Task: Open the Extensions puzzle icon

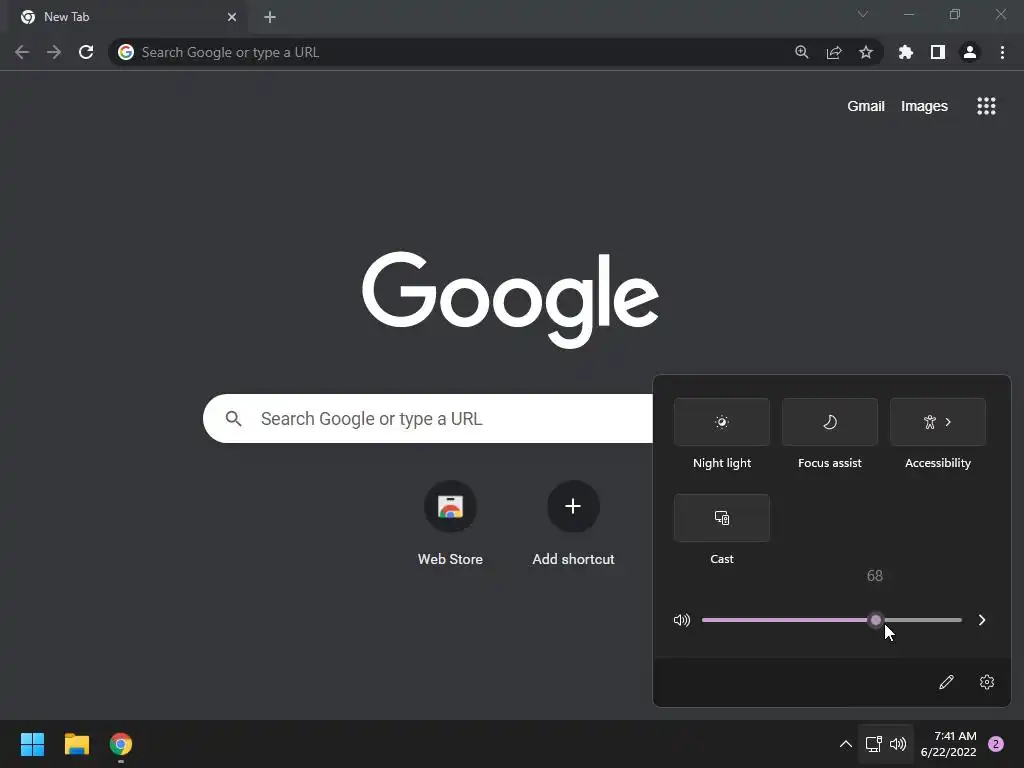Action: [x=906, y=52]
